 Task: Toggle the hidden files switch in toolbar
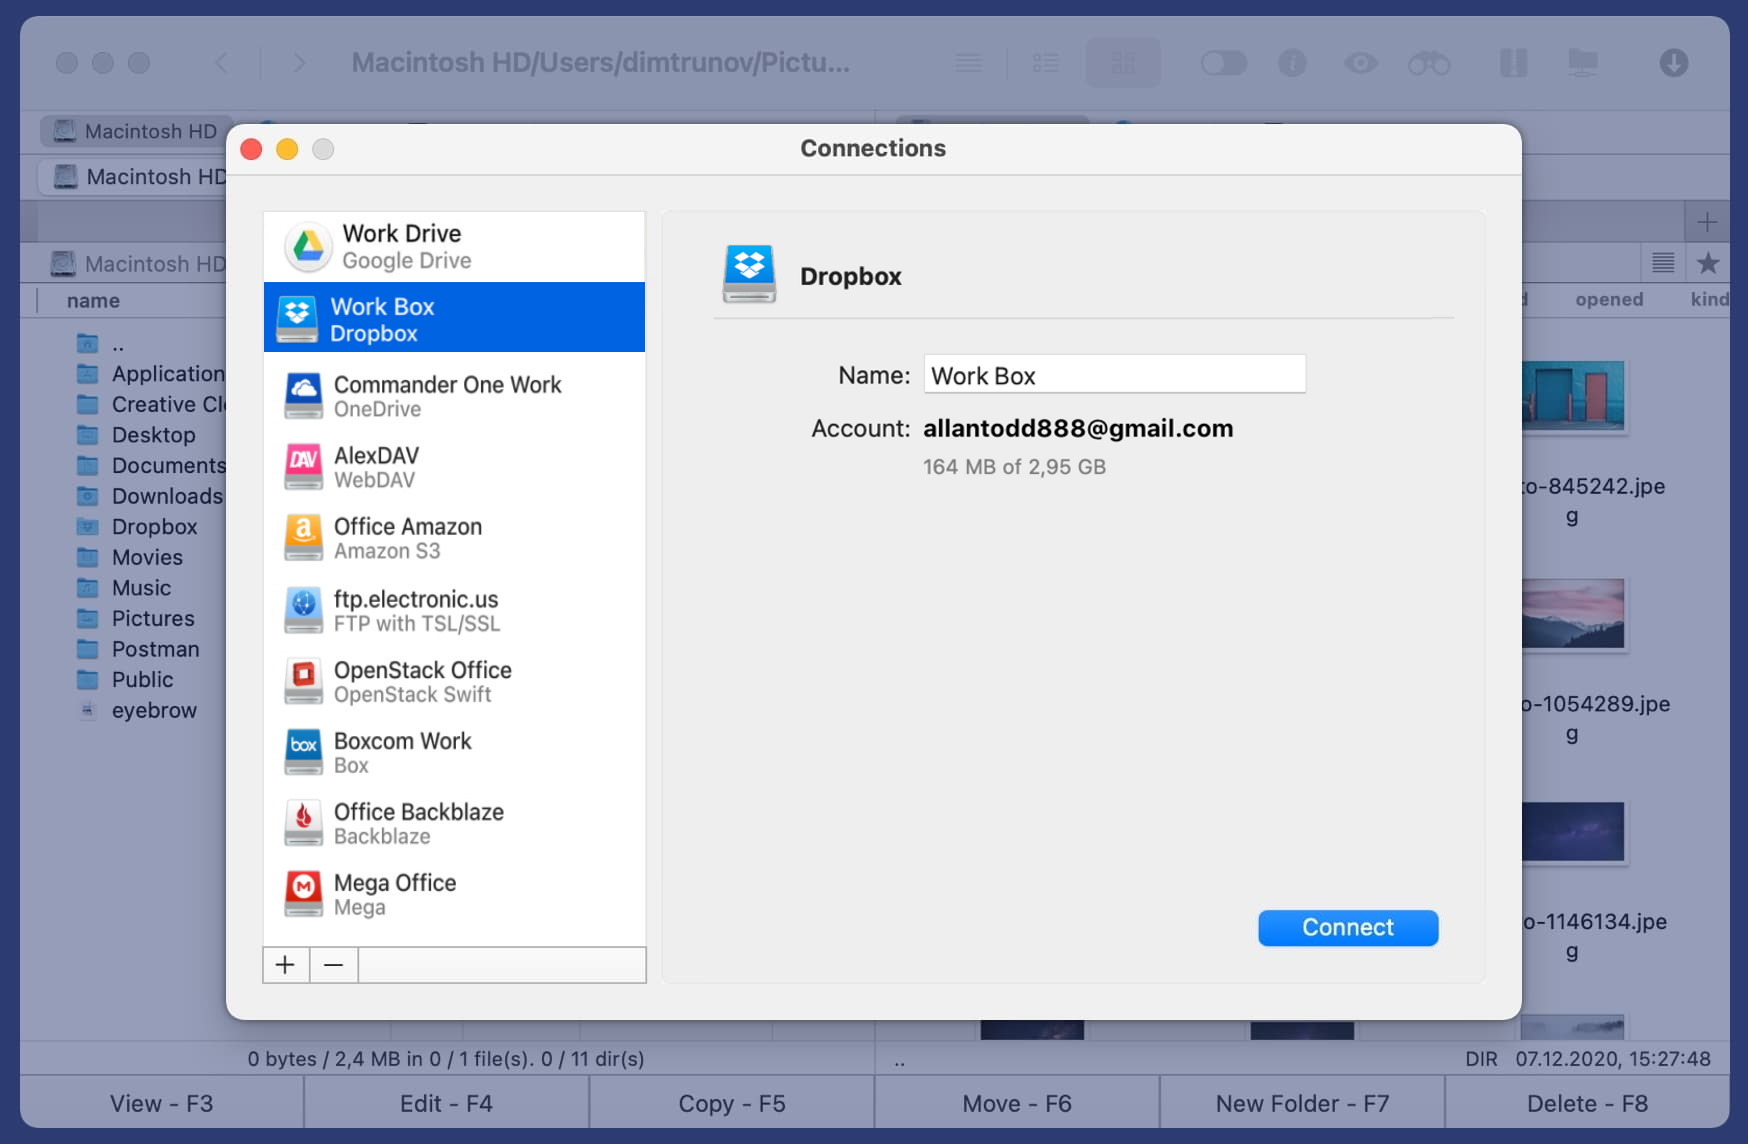[1222, 62]
